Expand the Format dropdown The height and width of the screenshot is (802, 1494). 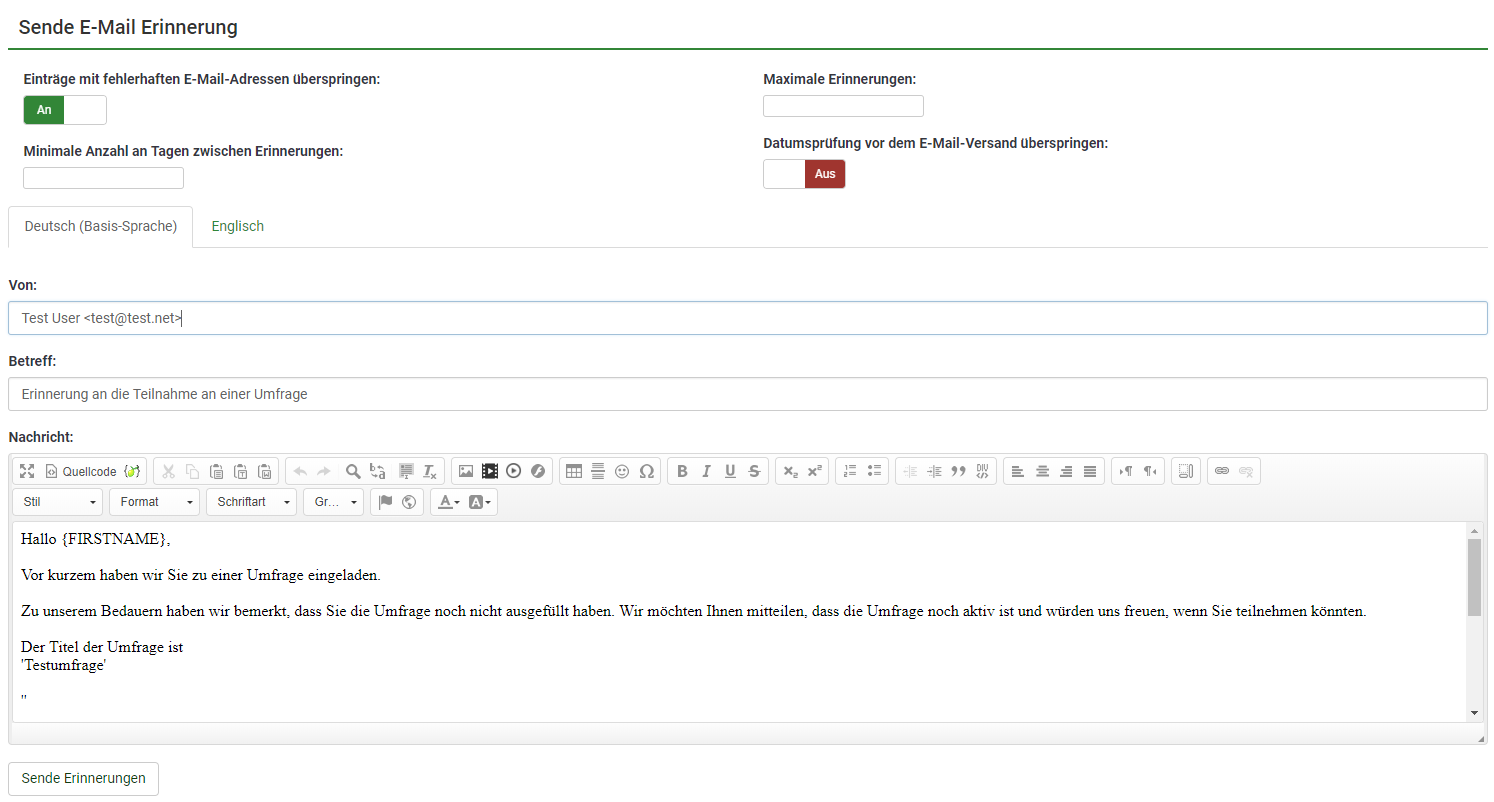(155, 502)
